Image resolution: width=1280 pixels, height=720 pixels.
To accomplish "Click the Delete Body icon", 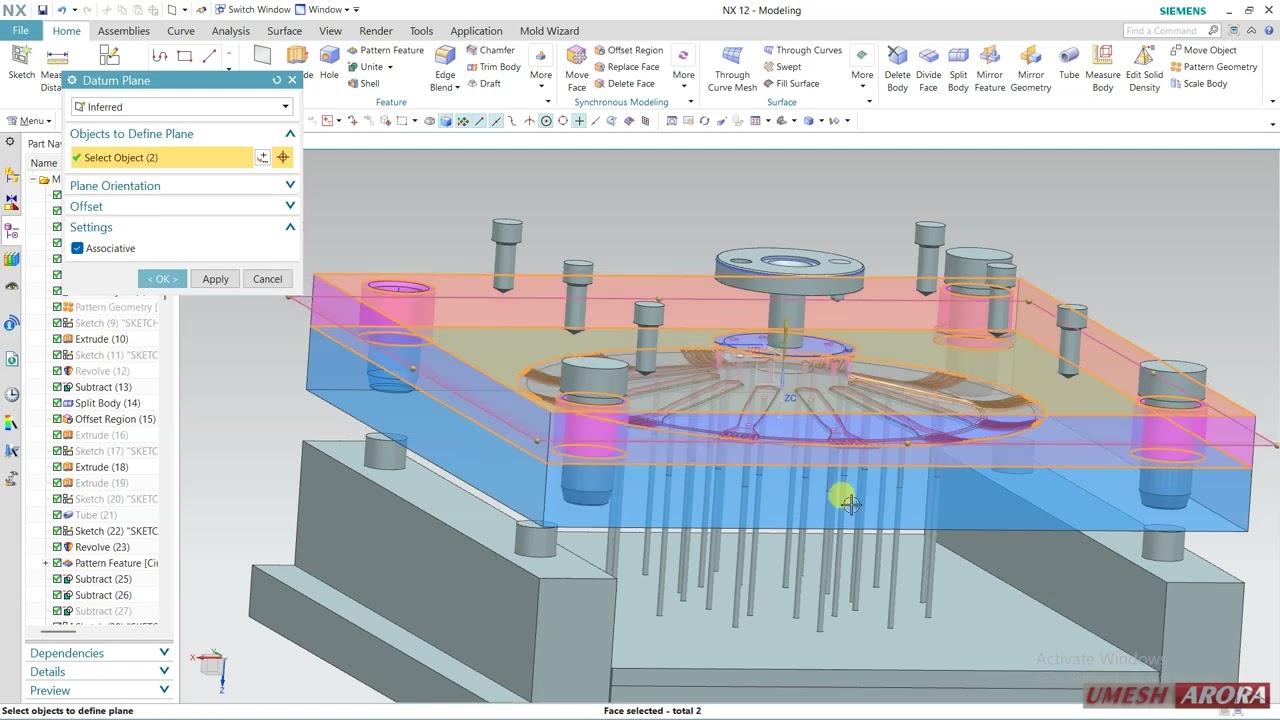I will [x=897, y=57].
